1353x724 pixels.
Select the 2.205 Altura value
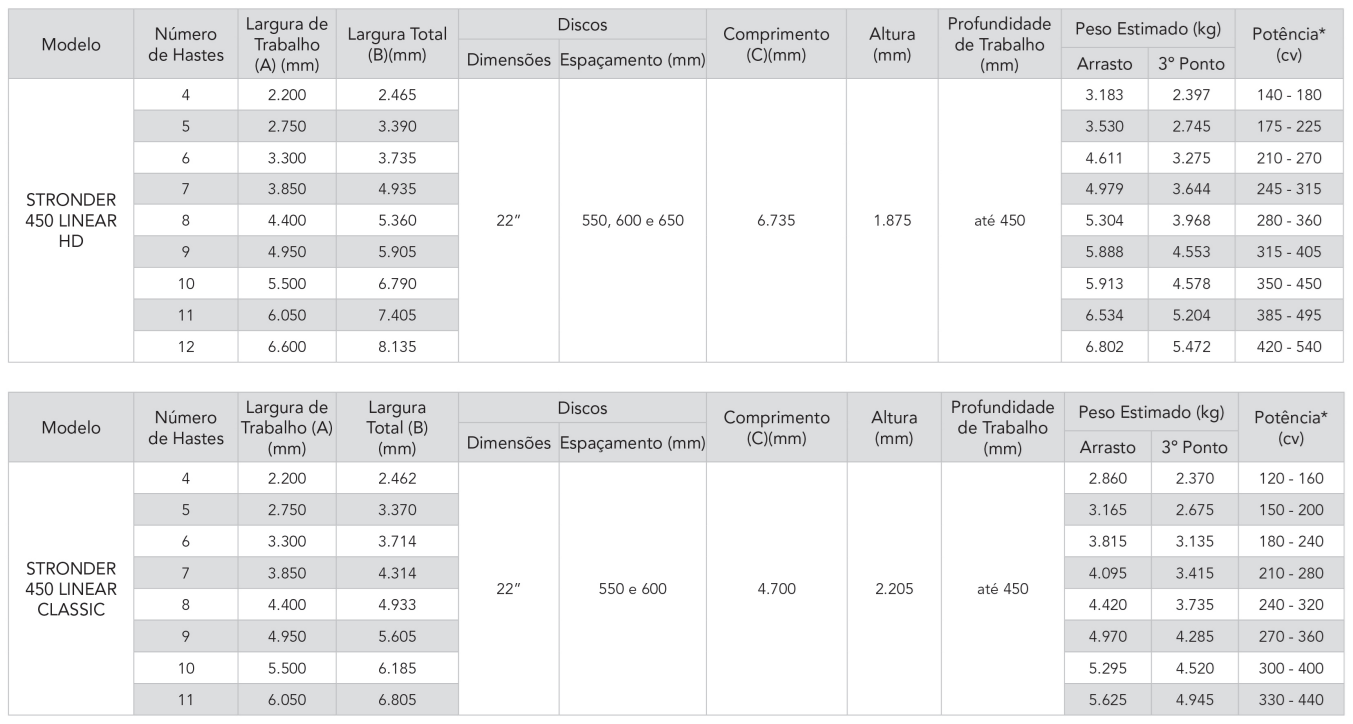(892, 589)
